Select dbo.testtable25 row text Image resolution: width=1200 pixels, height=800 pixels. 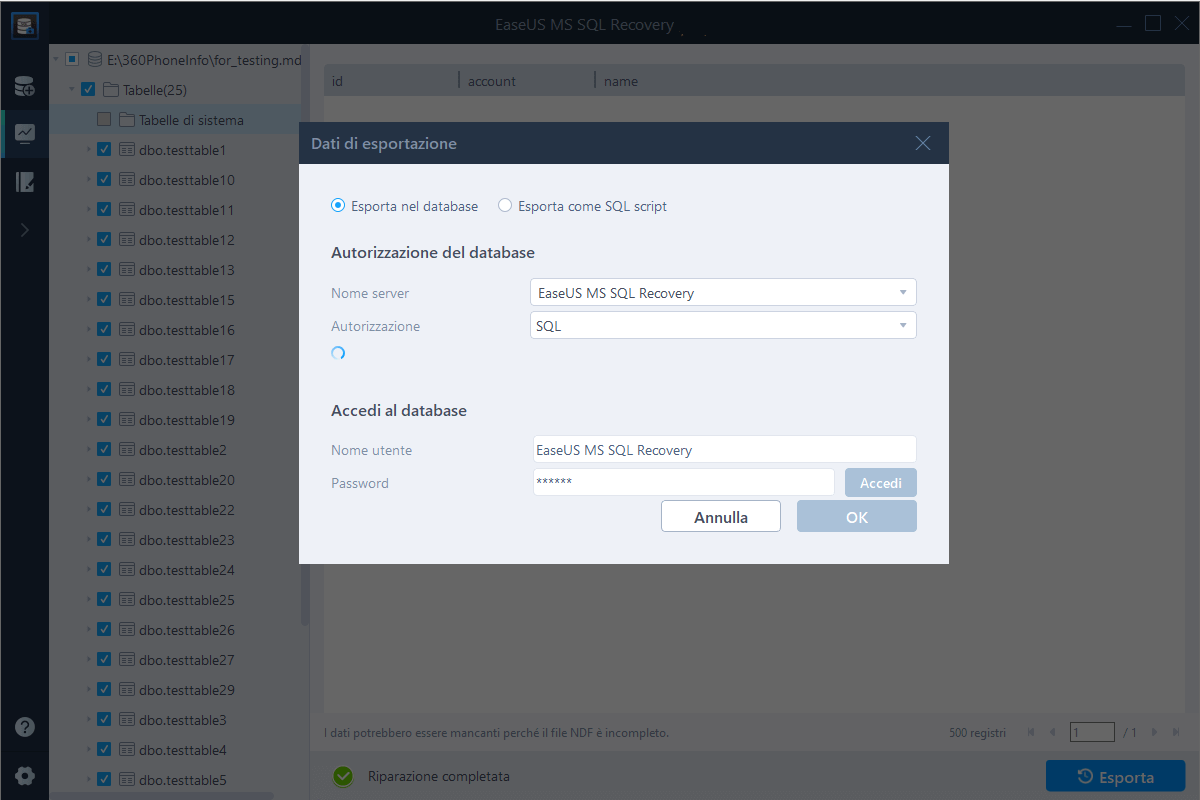[187, 600]
